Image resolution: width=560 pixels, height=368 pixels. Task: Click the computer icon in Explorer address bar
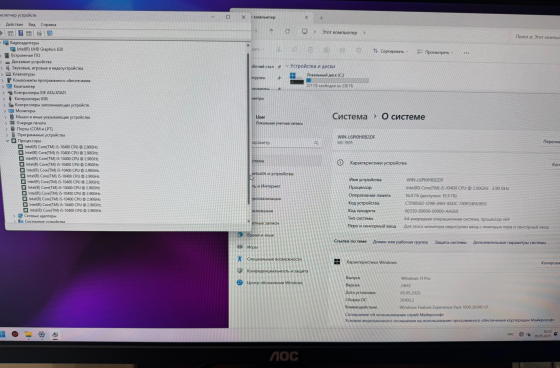pos(304,32)
